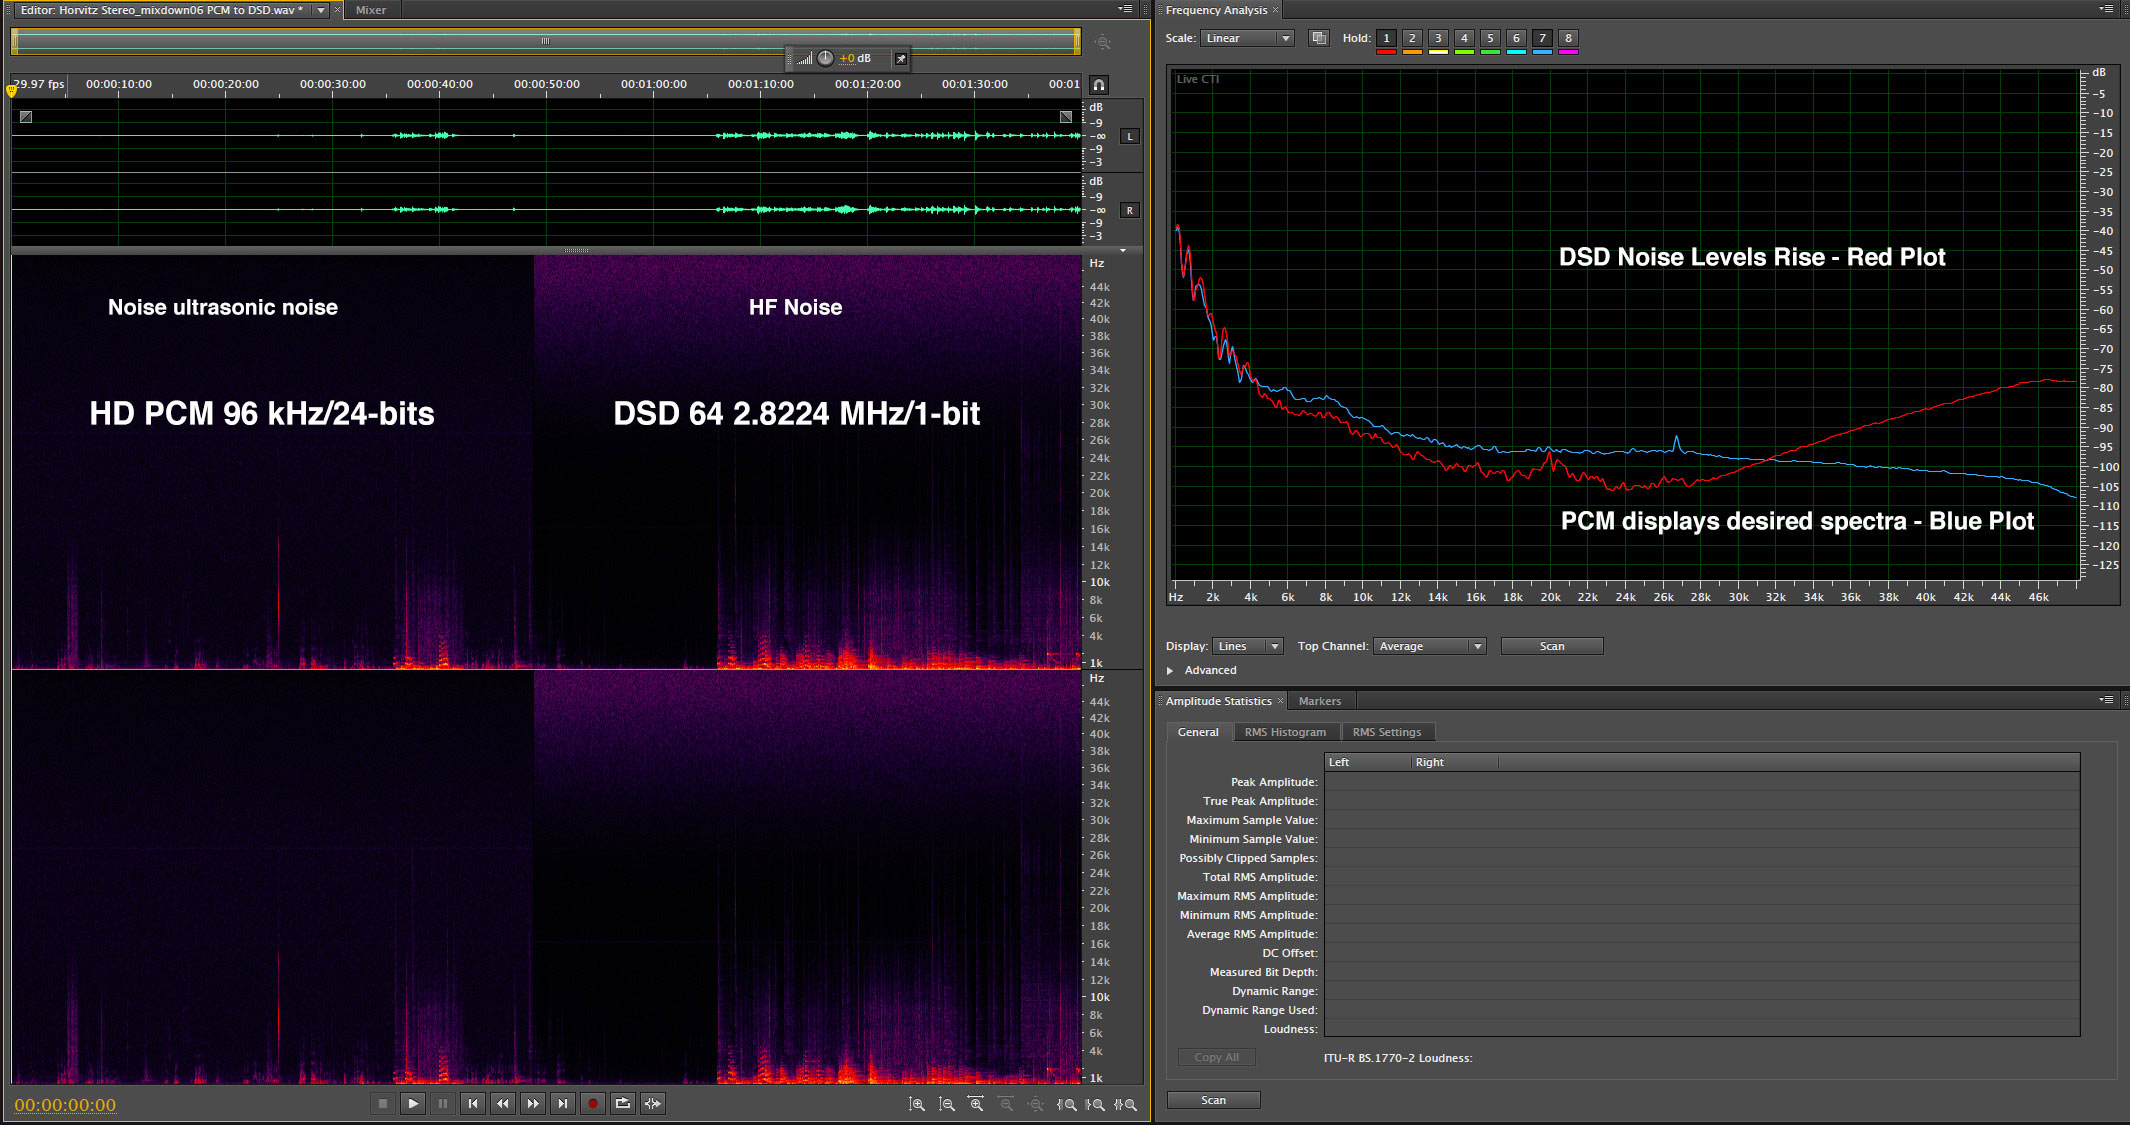Adjust the HUD amplitude knob

tap(825, 58)
